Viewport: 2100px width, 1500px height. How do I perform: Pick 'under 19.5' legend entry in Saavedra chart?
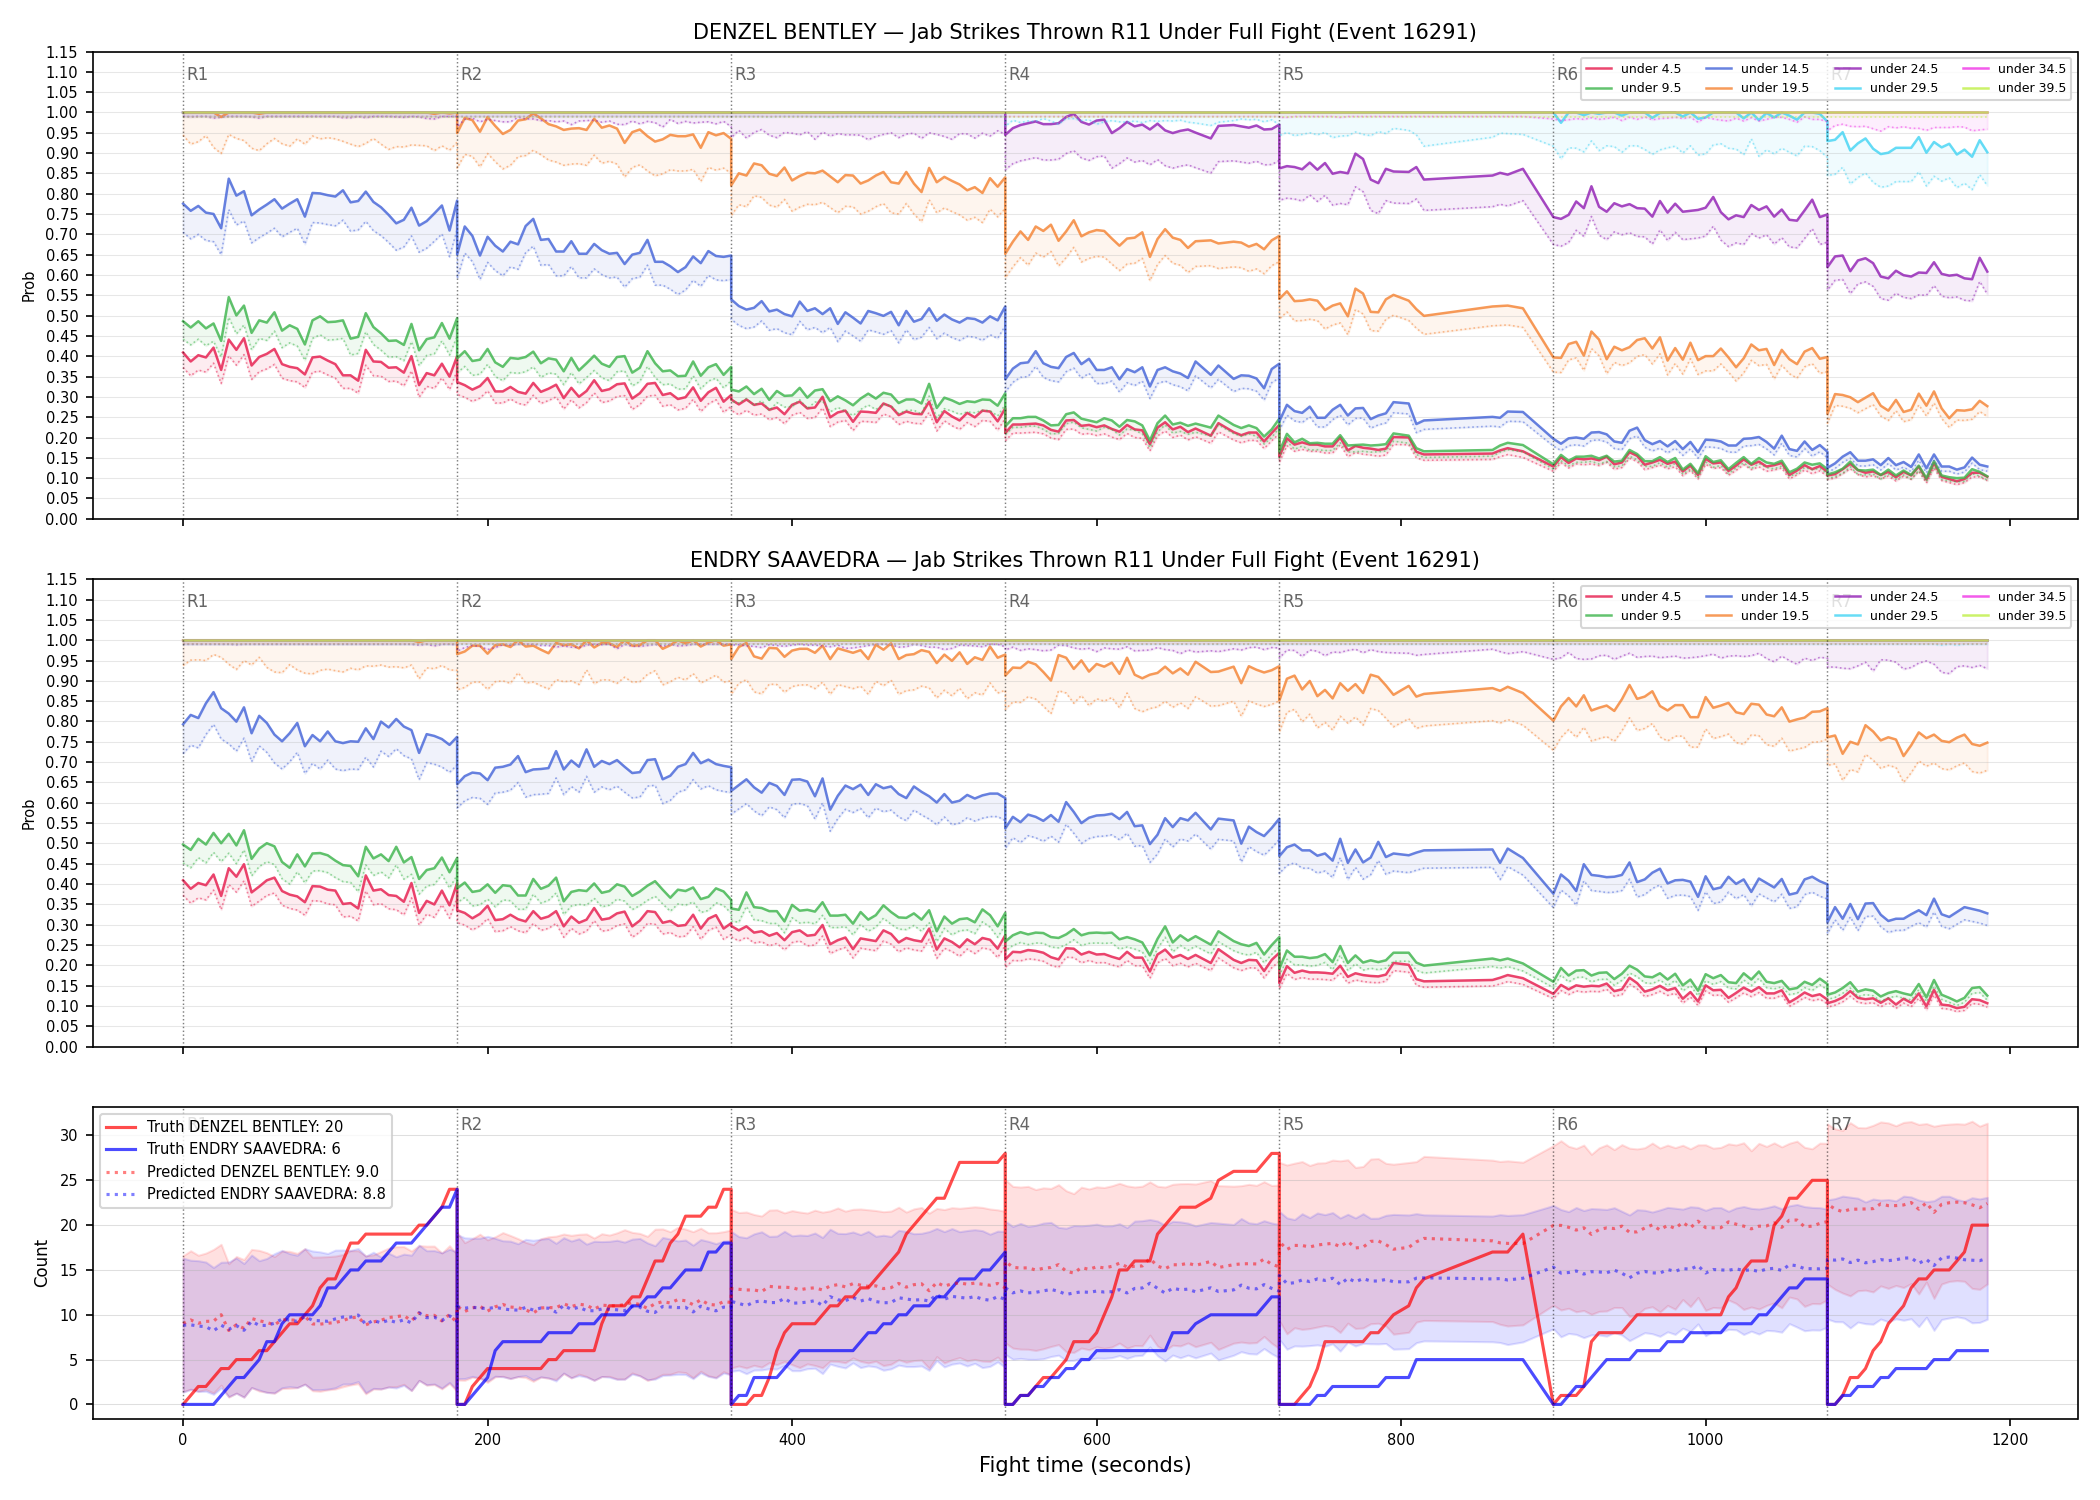point(1757,616)
